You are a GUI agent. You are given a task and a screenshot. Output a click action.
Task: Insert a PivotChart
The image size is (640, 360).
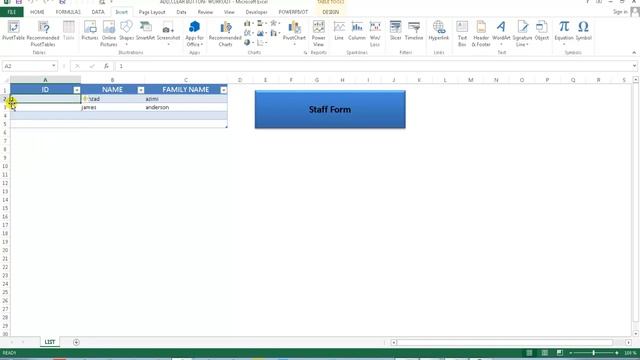coord(294,33)
